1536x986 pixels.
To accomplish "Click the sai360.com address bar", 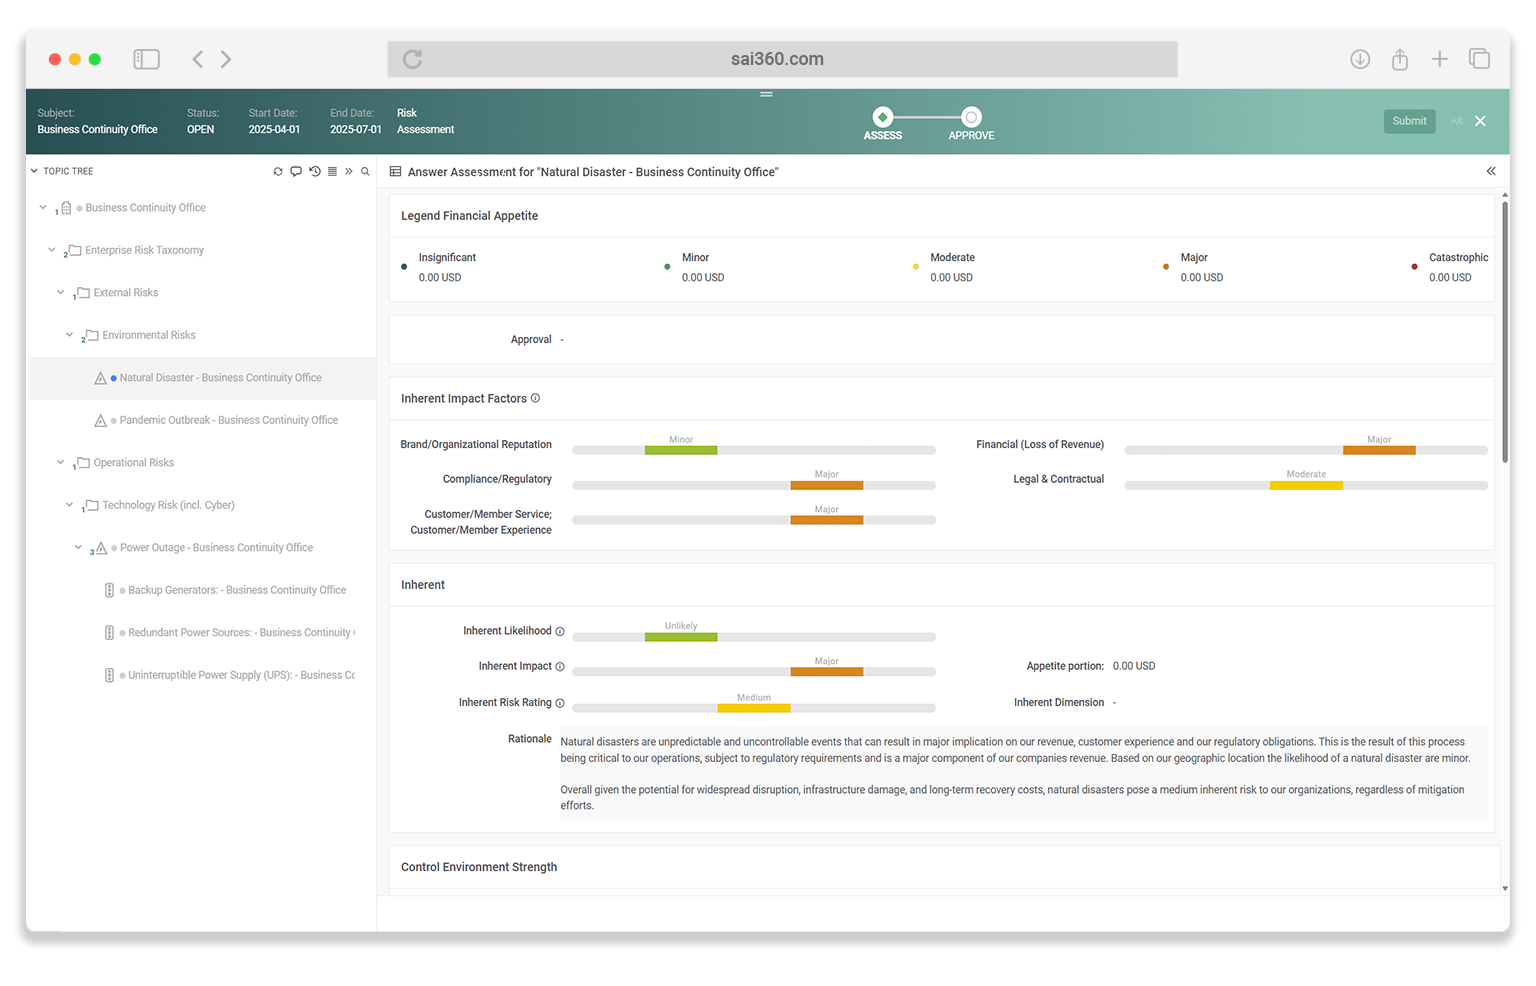I will [782, 59].
